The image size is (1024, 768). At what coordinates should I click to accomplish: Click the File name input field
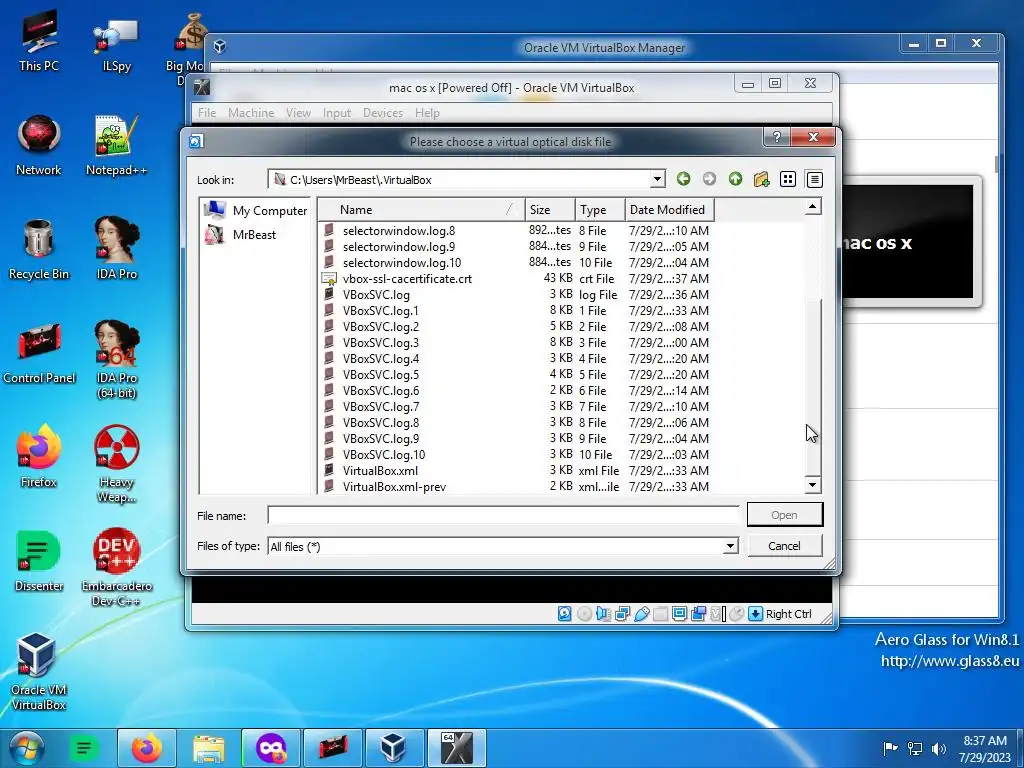503,515
